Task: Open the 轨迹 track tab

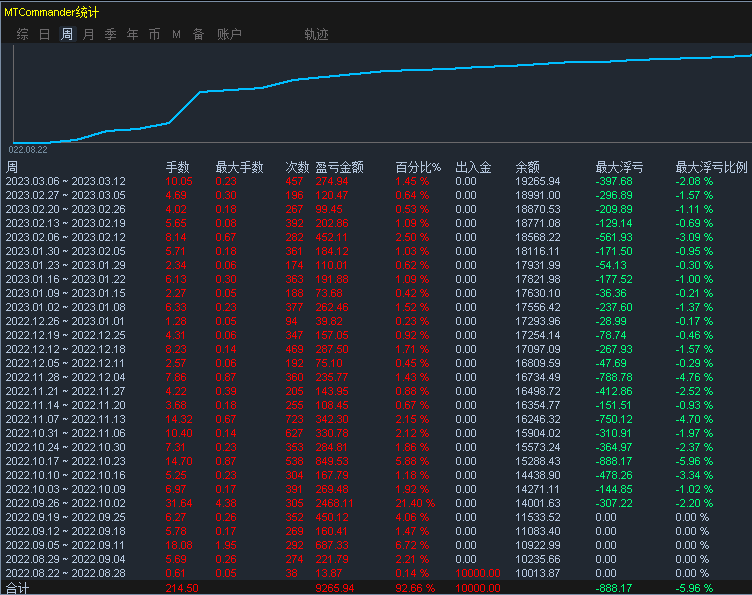Action: [316, 34]
